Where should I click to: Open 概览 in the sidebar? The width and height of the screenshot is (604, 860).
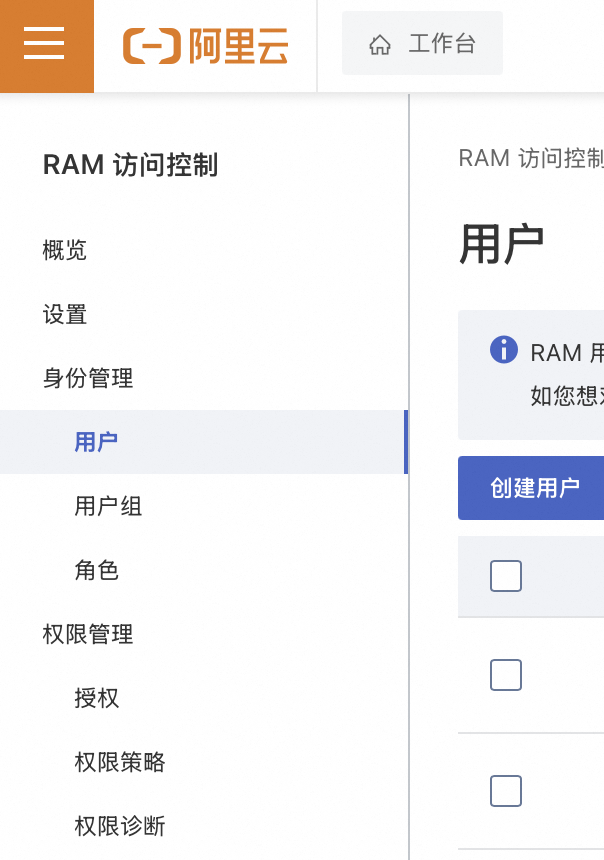pyautogui.click(x=65, y=250)
